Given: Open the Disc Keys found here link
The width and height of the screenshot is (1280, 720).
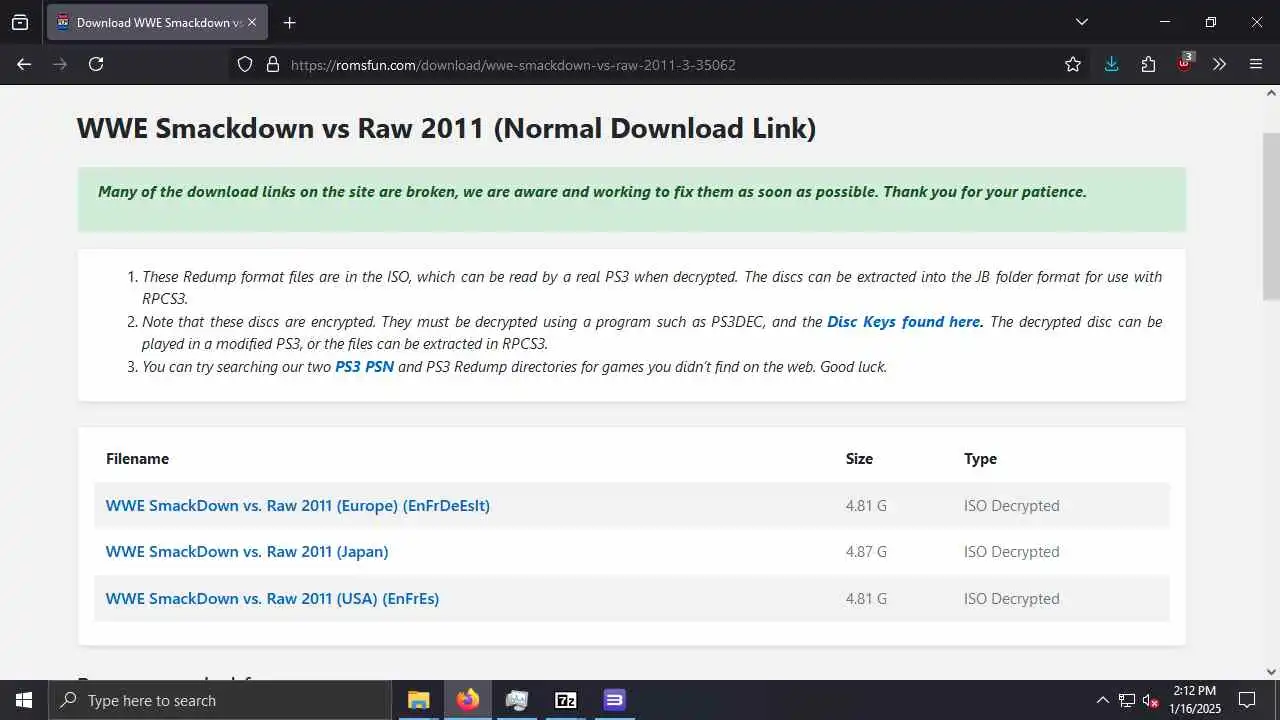Looking at the screenshot, I should (905, 322).
